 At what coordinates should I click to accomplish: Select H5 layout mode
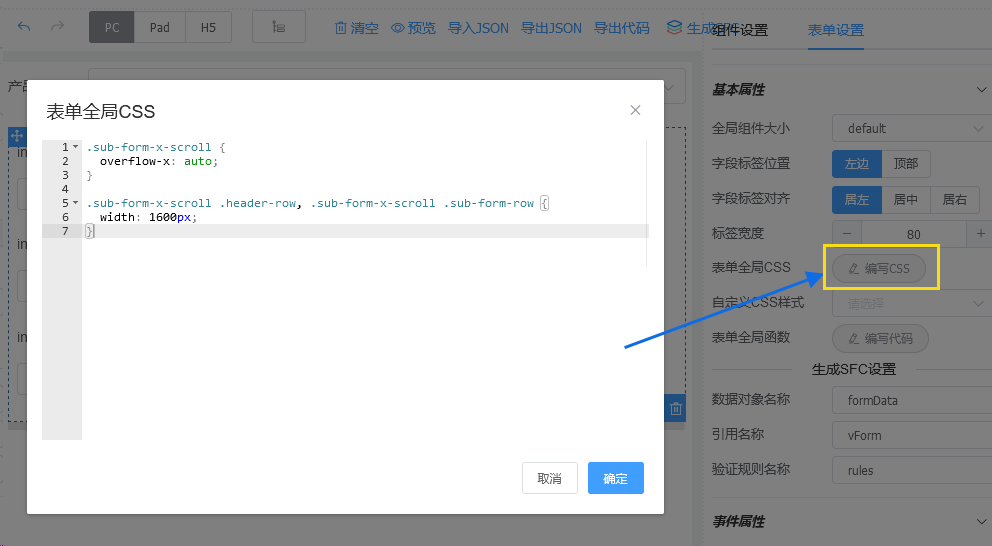pos(208,27)
